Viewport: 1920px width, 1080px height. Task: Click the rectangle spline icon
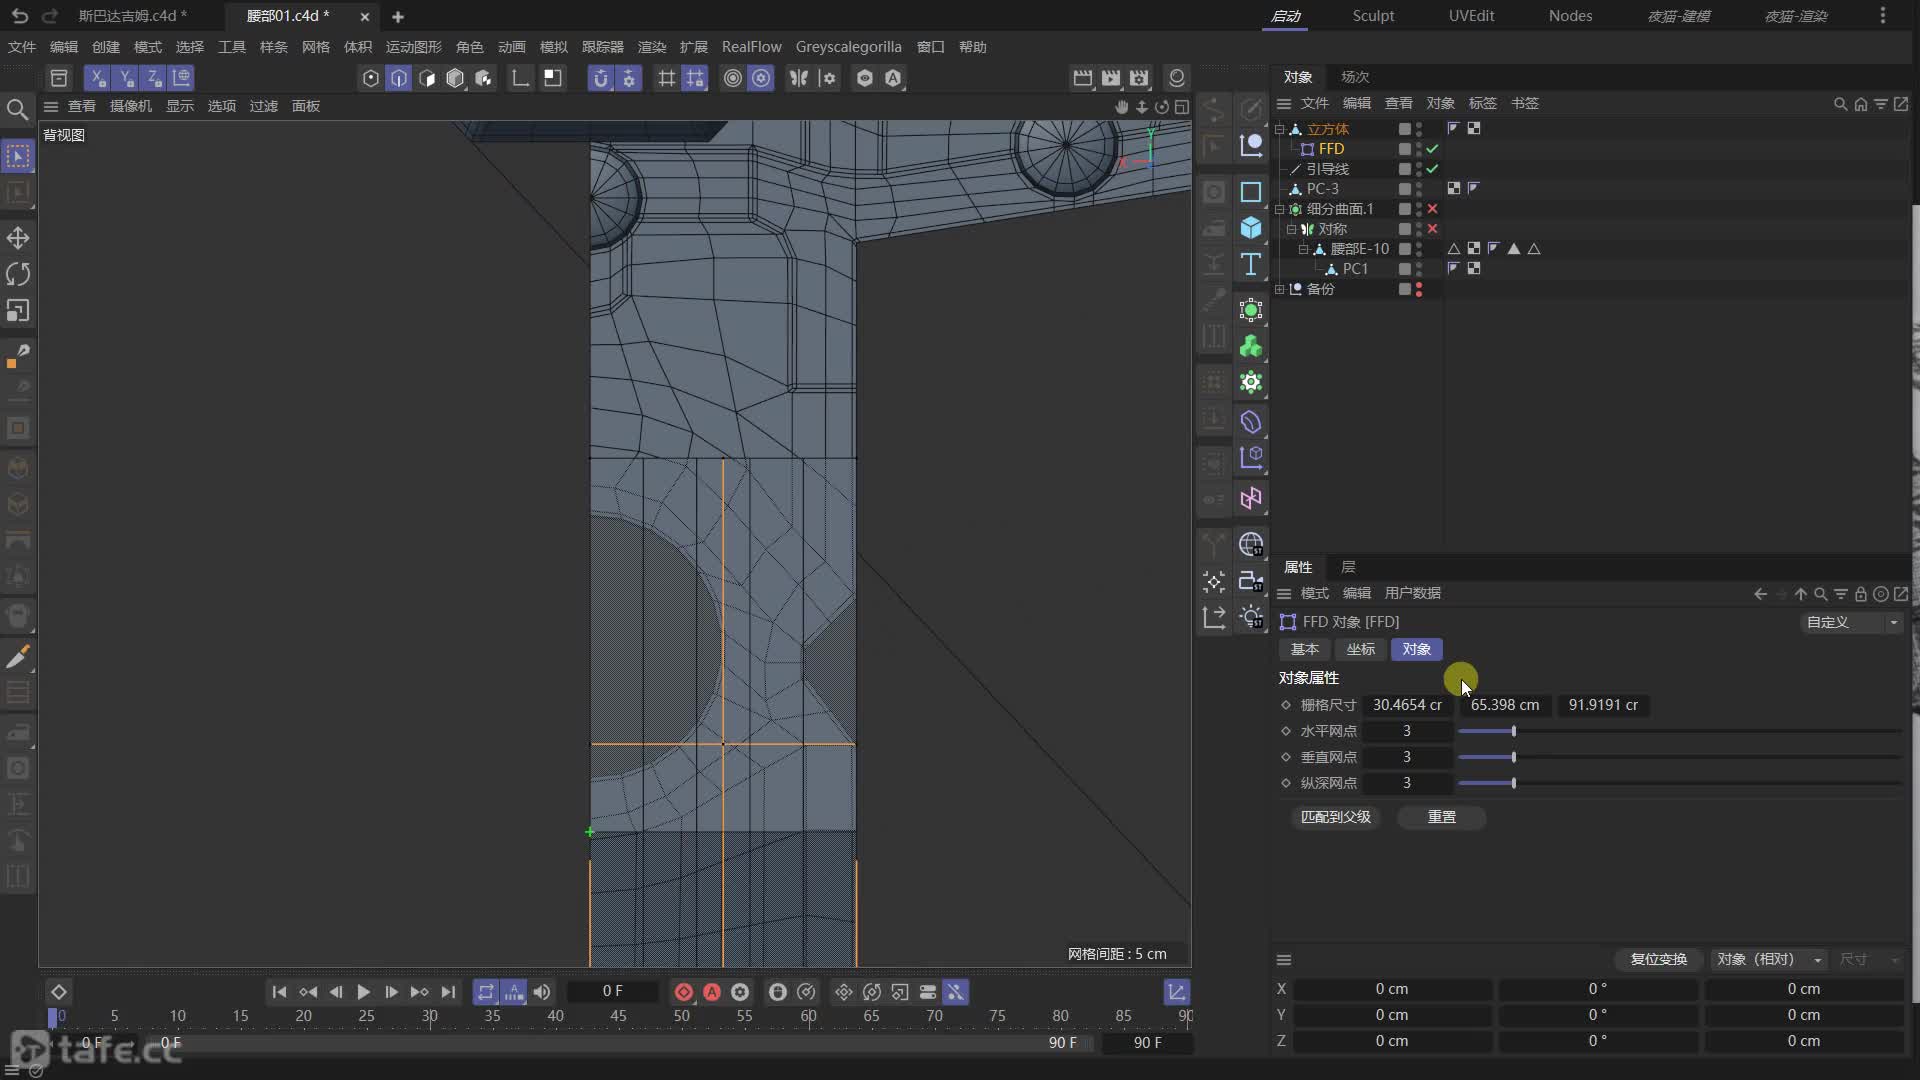tap(1251, 192)
